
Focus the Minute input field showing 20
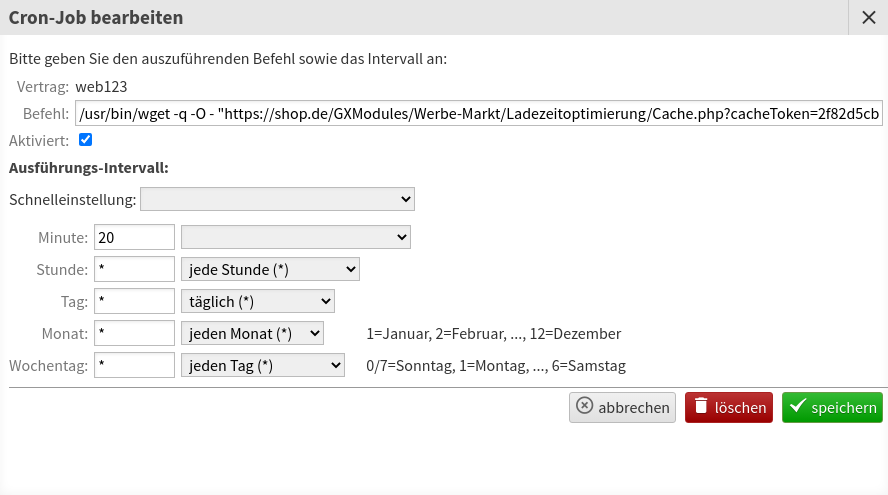(134, 237)
